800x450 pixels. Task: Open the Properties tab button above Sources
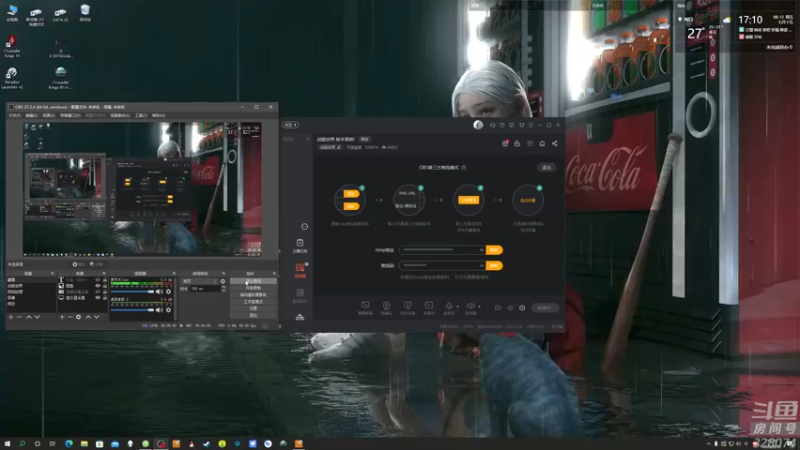click(x=79, y=264)
